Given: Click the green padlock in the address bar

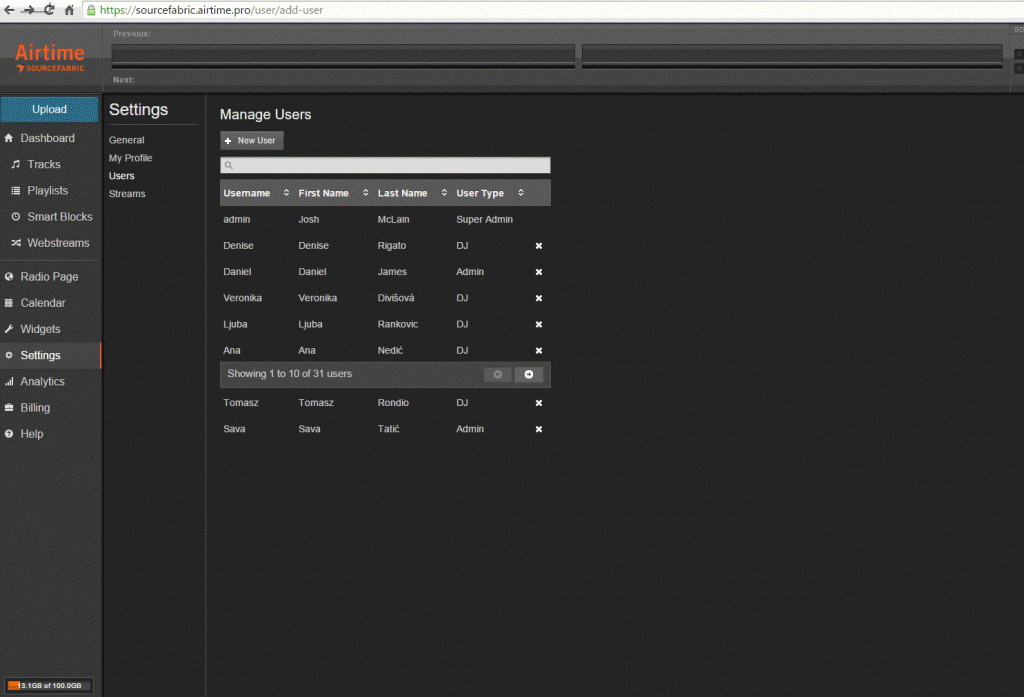Looking at the screenshot, I should tap(91, 10).
